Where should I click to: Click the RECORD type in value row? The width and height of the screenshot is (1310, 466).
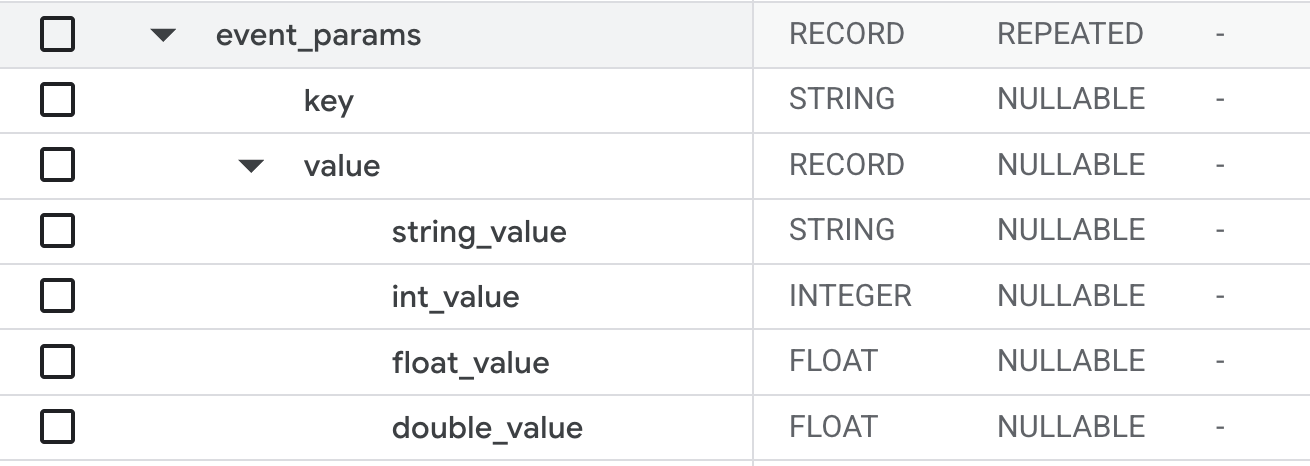[x=846, y=165]
